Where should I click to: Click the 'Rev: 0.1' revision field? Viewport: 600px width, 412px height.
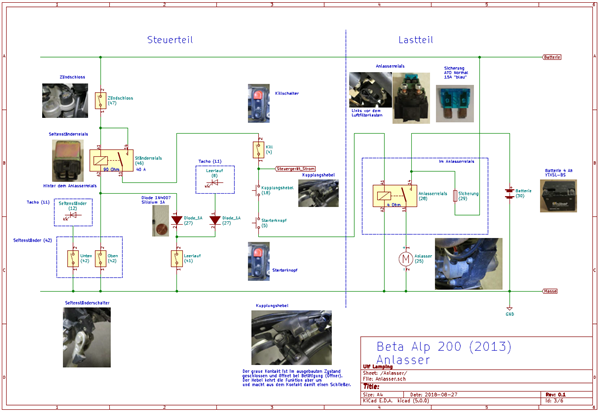point(556,394)
